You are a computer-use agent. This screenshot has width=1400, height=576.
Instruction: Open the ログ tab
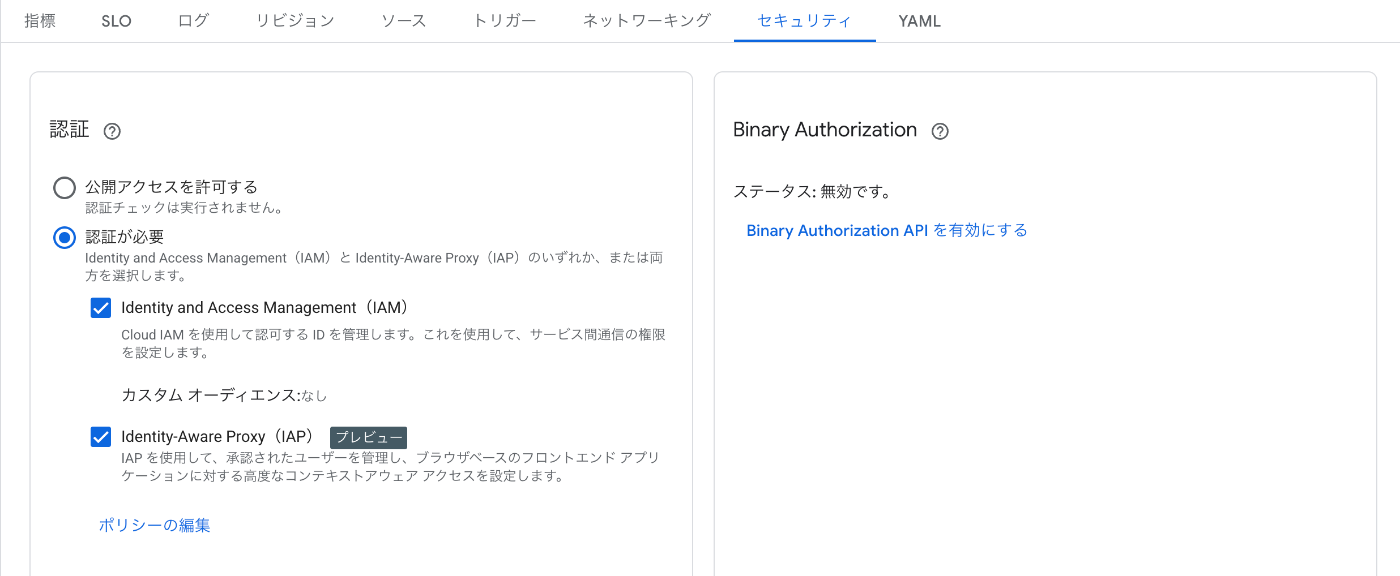click(193, 21)
